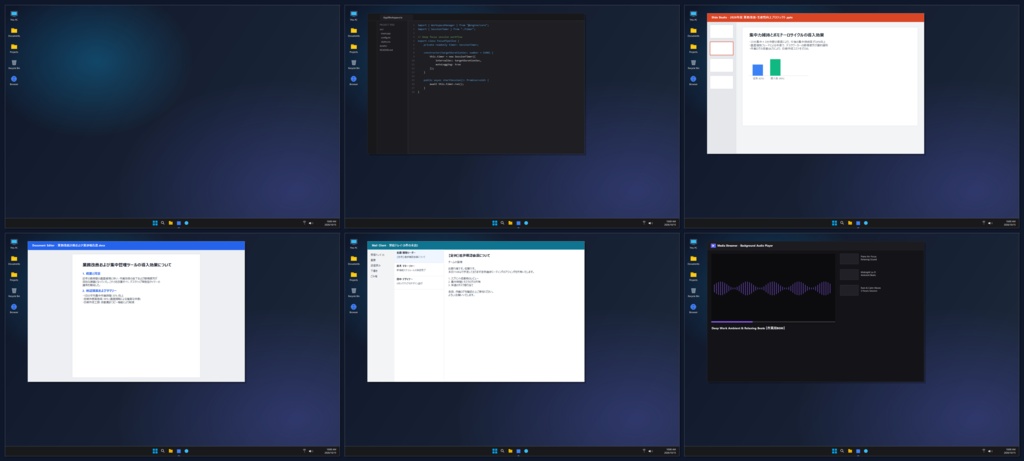Open Projects folder on the empty desktop
This screenshot has width=1024, height=461.
14,46
